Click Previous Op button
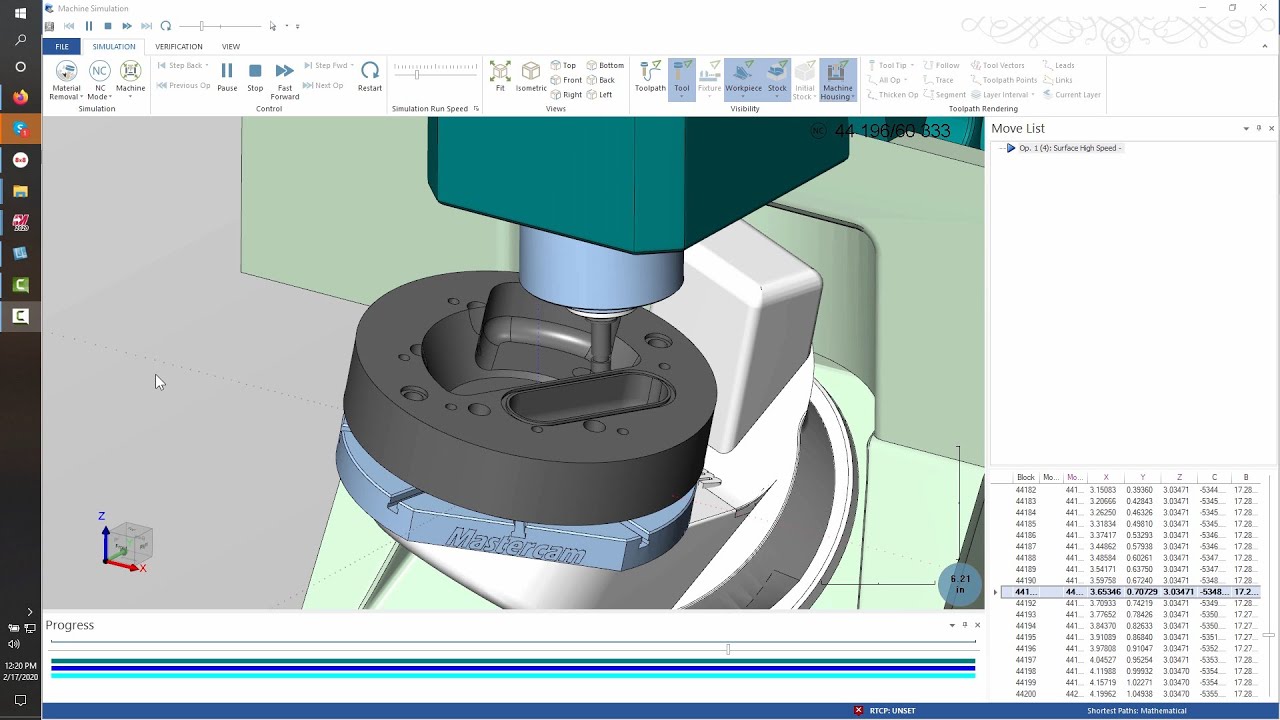The height and width of the screenshot is (720, 1280). tap(183, 85)
